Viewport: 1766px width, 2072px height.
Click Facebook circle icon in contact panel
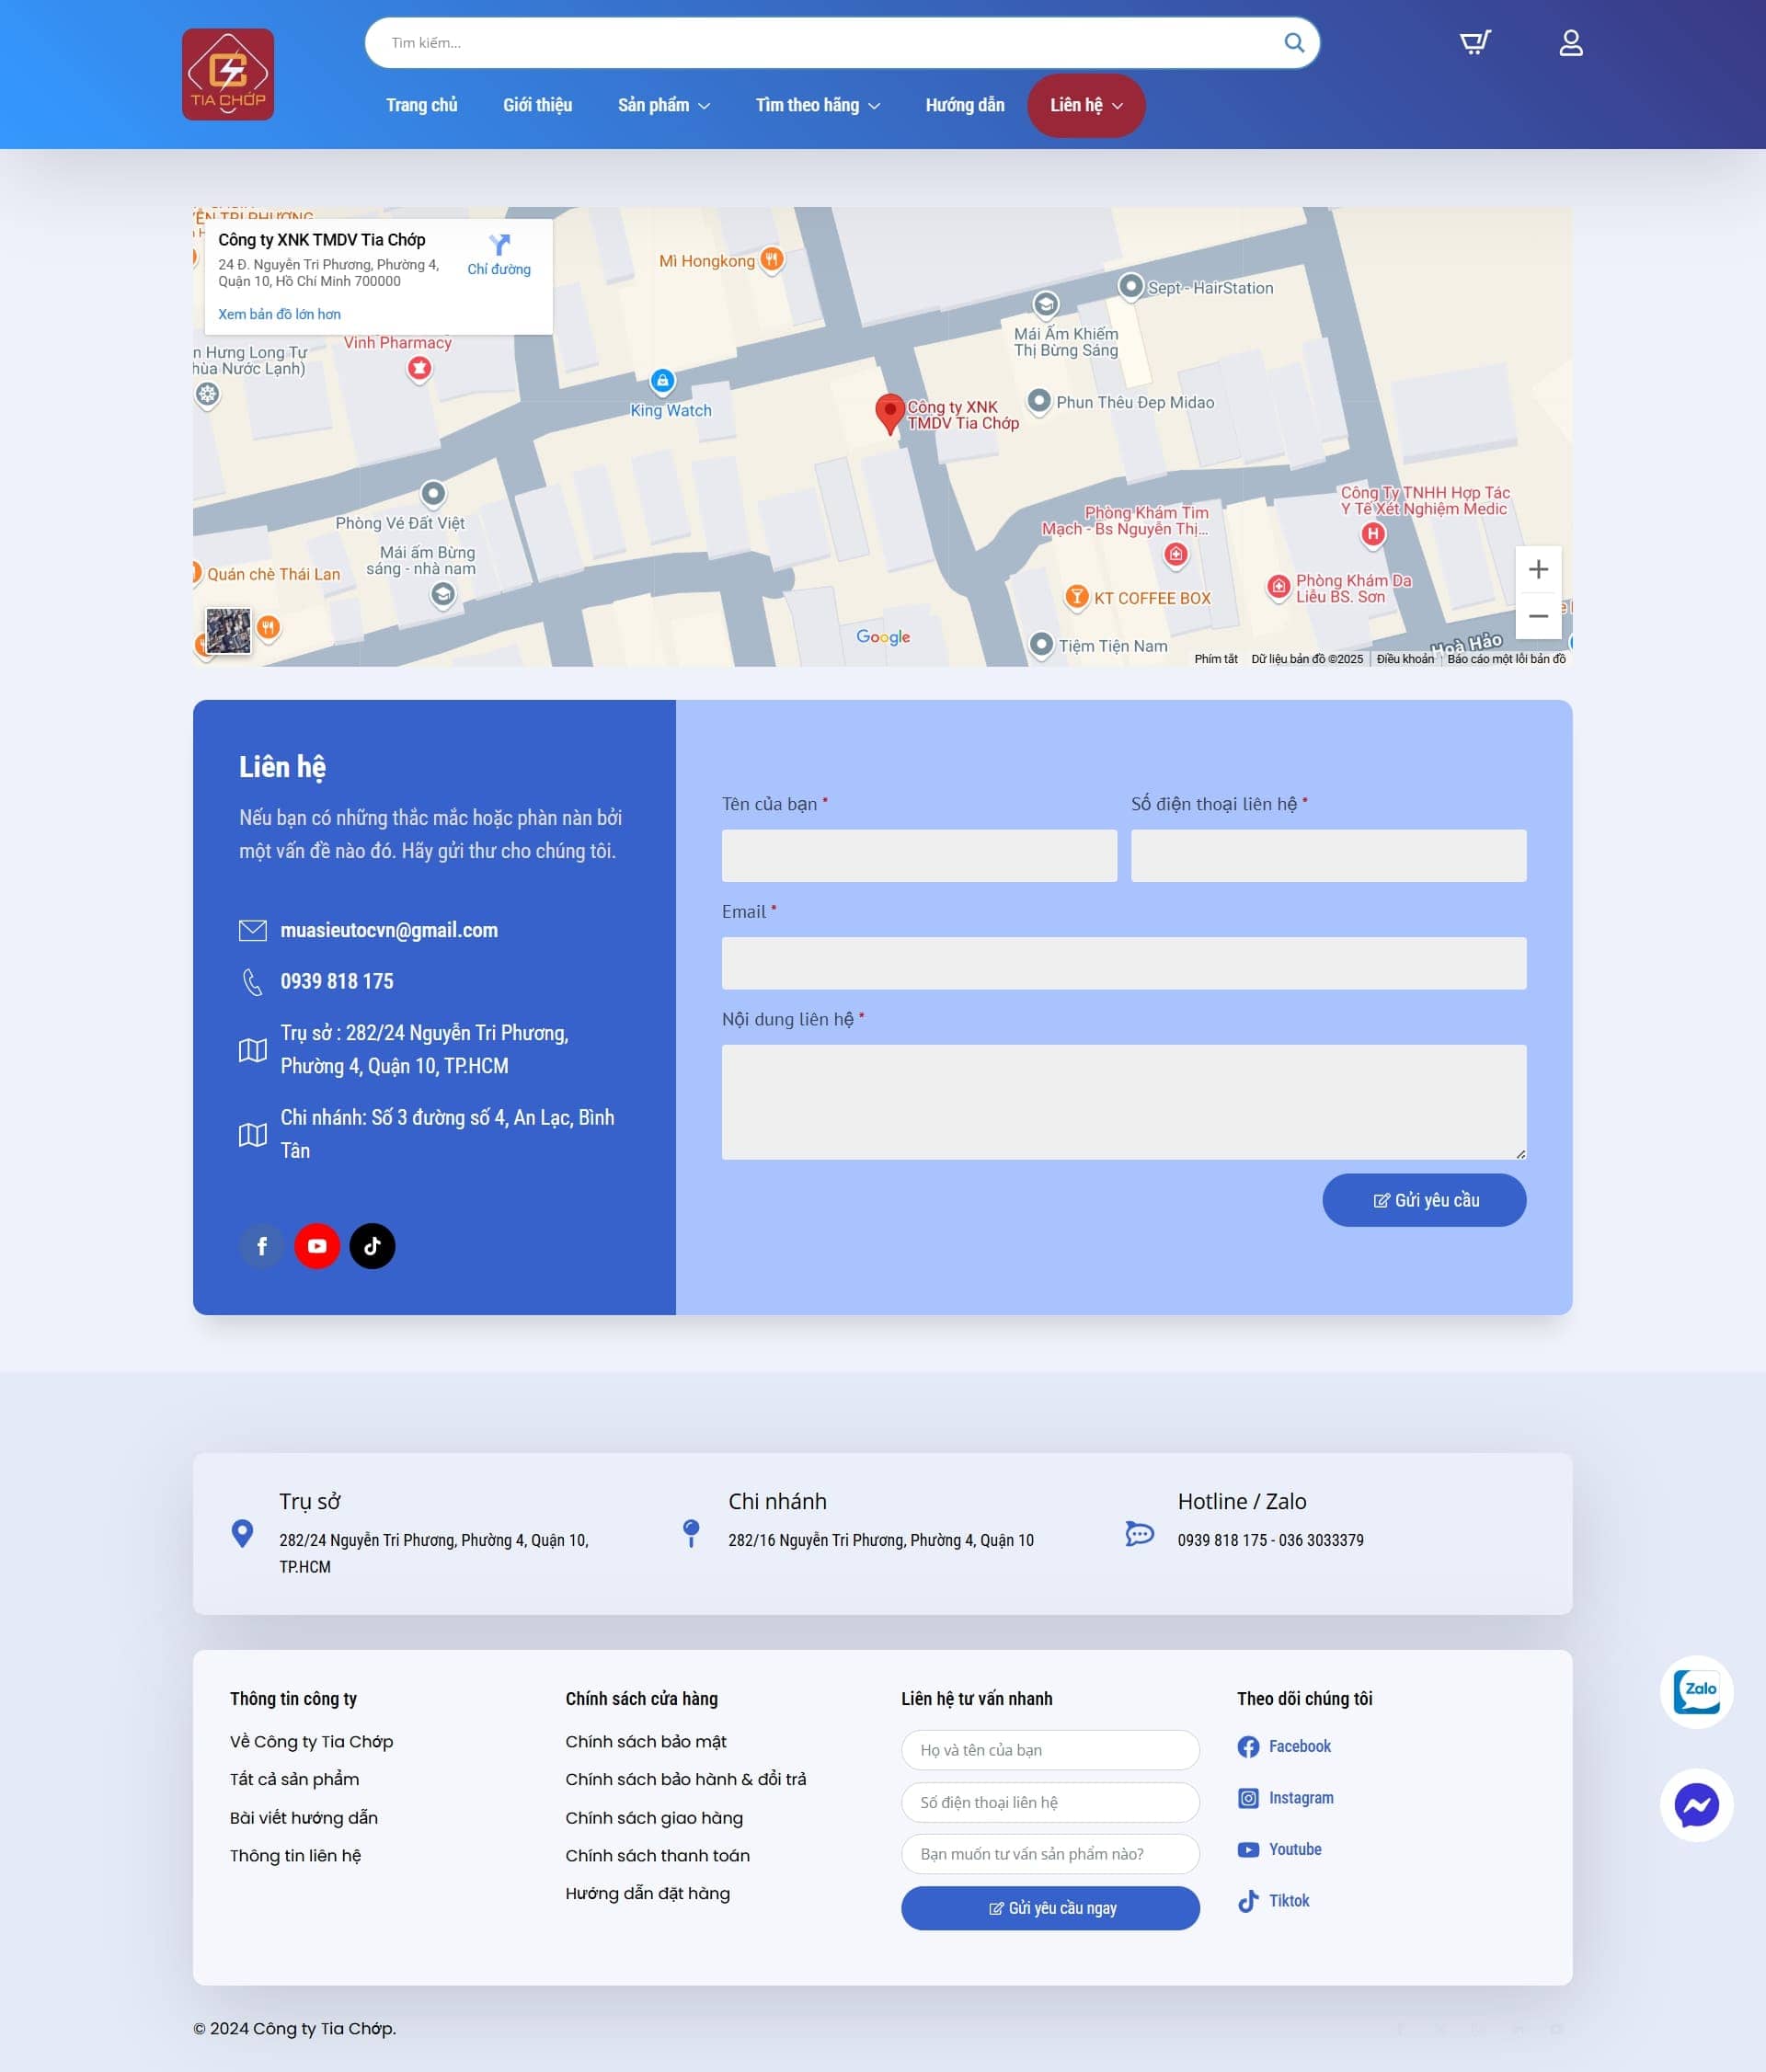pos(262,1246)
